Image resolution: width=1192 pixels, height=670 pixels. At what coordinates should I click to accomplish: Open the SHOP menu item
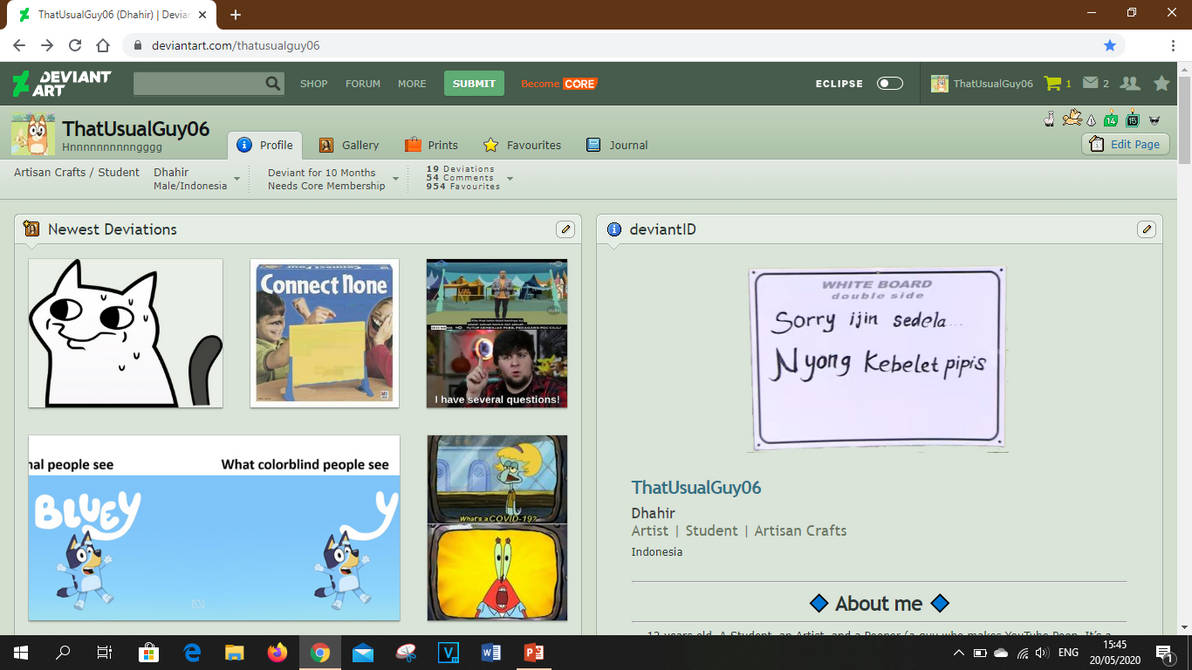pos(313,84)
